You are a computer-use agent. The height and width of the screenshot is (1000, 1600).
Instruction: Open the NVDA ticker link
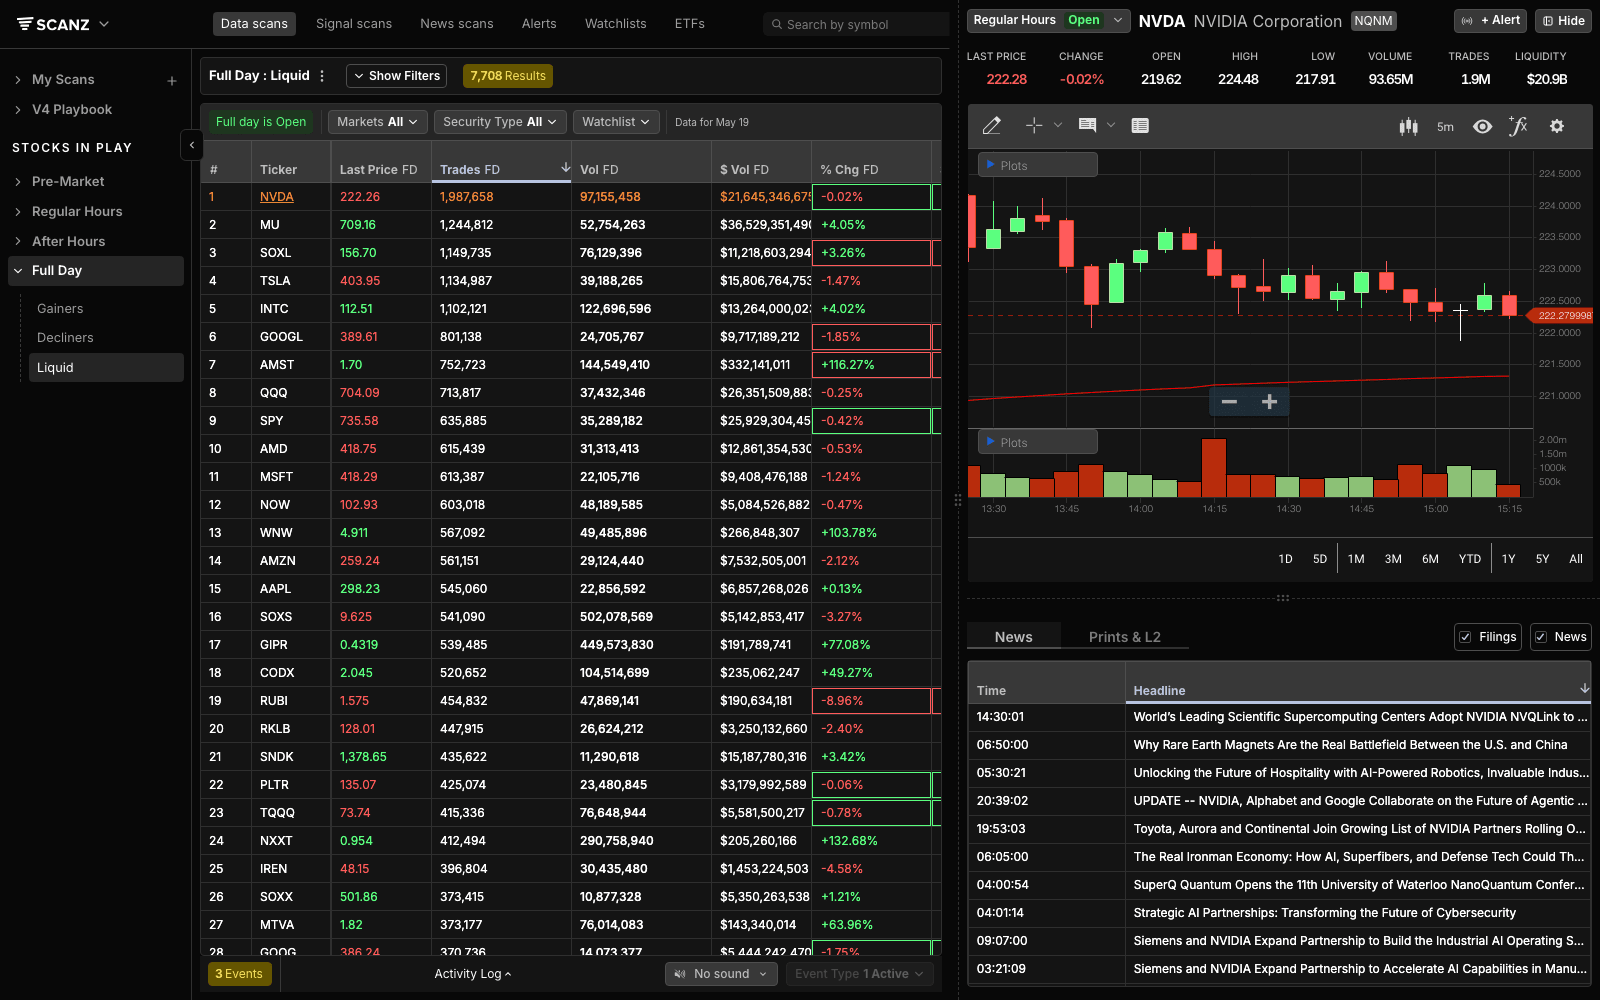pyautogui.click(x=277, y=197)
